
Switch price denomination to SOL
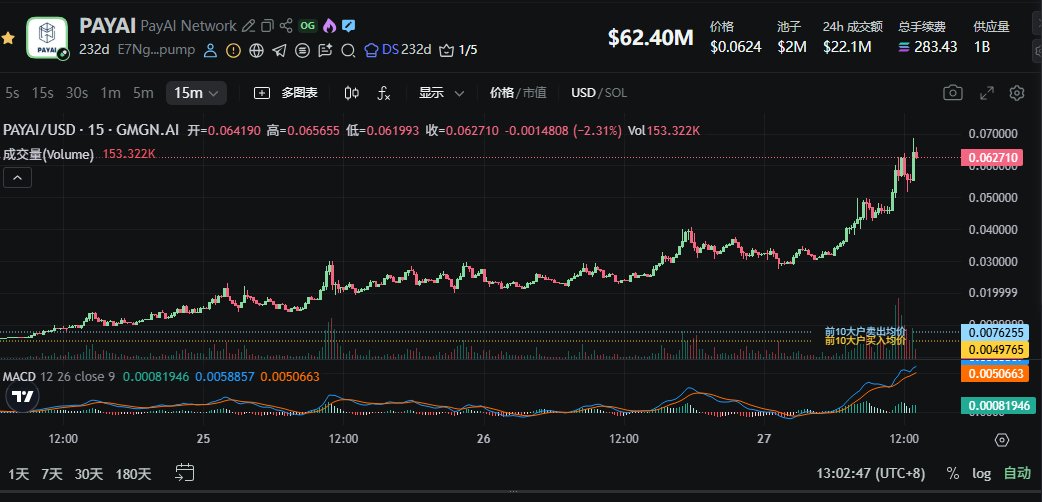[x=616, y=93]
